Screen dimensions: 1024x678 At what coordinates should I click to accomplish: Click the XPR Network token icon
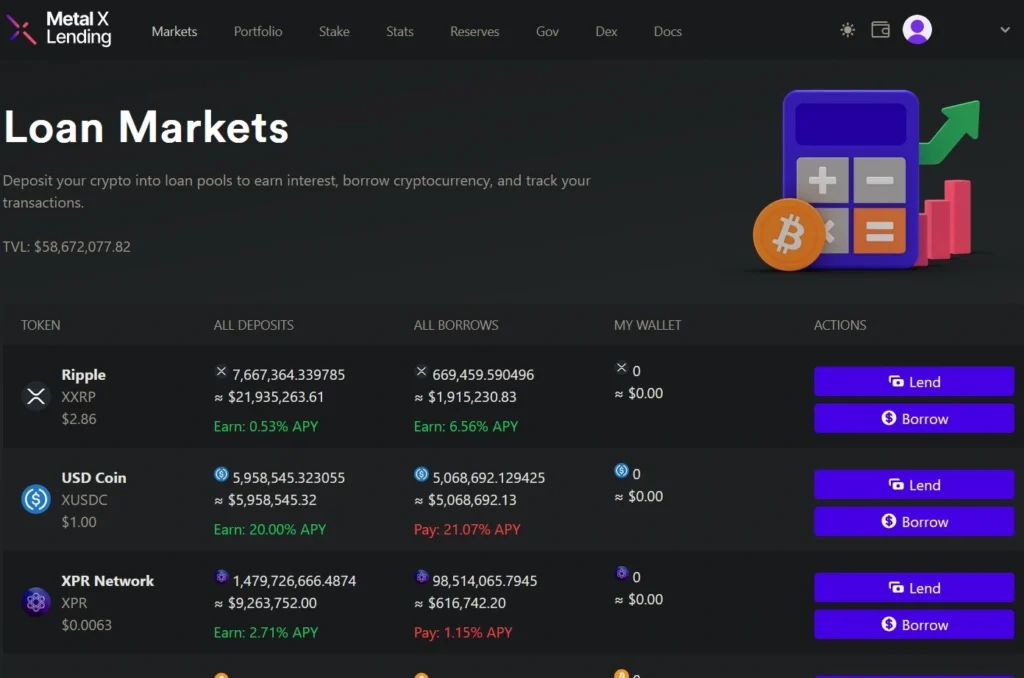[x=36, y=602]
